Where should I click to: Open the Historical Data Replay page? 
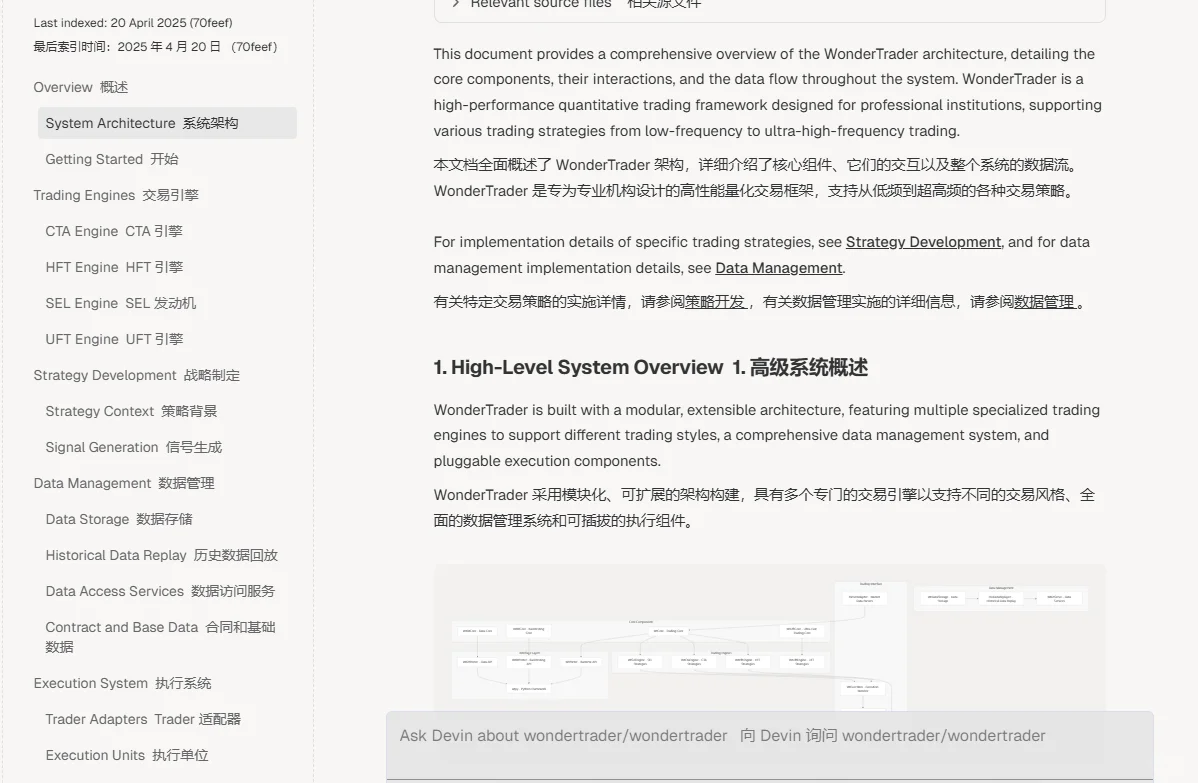161,555
